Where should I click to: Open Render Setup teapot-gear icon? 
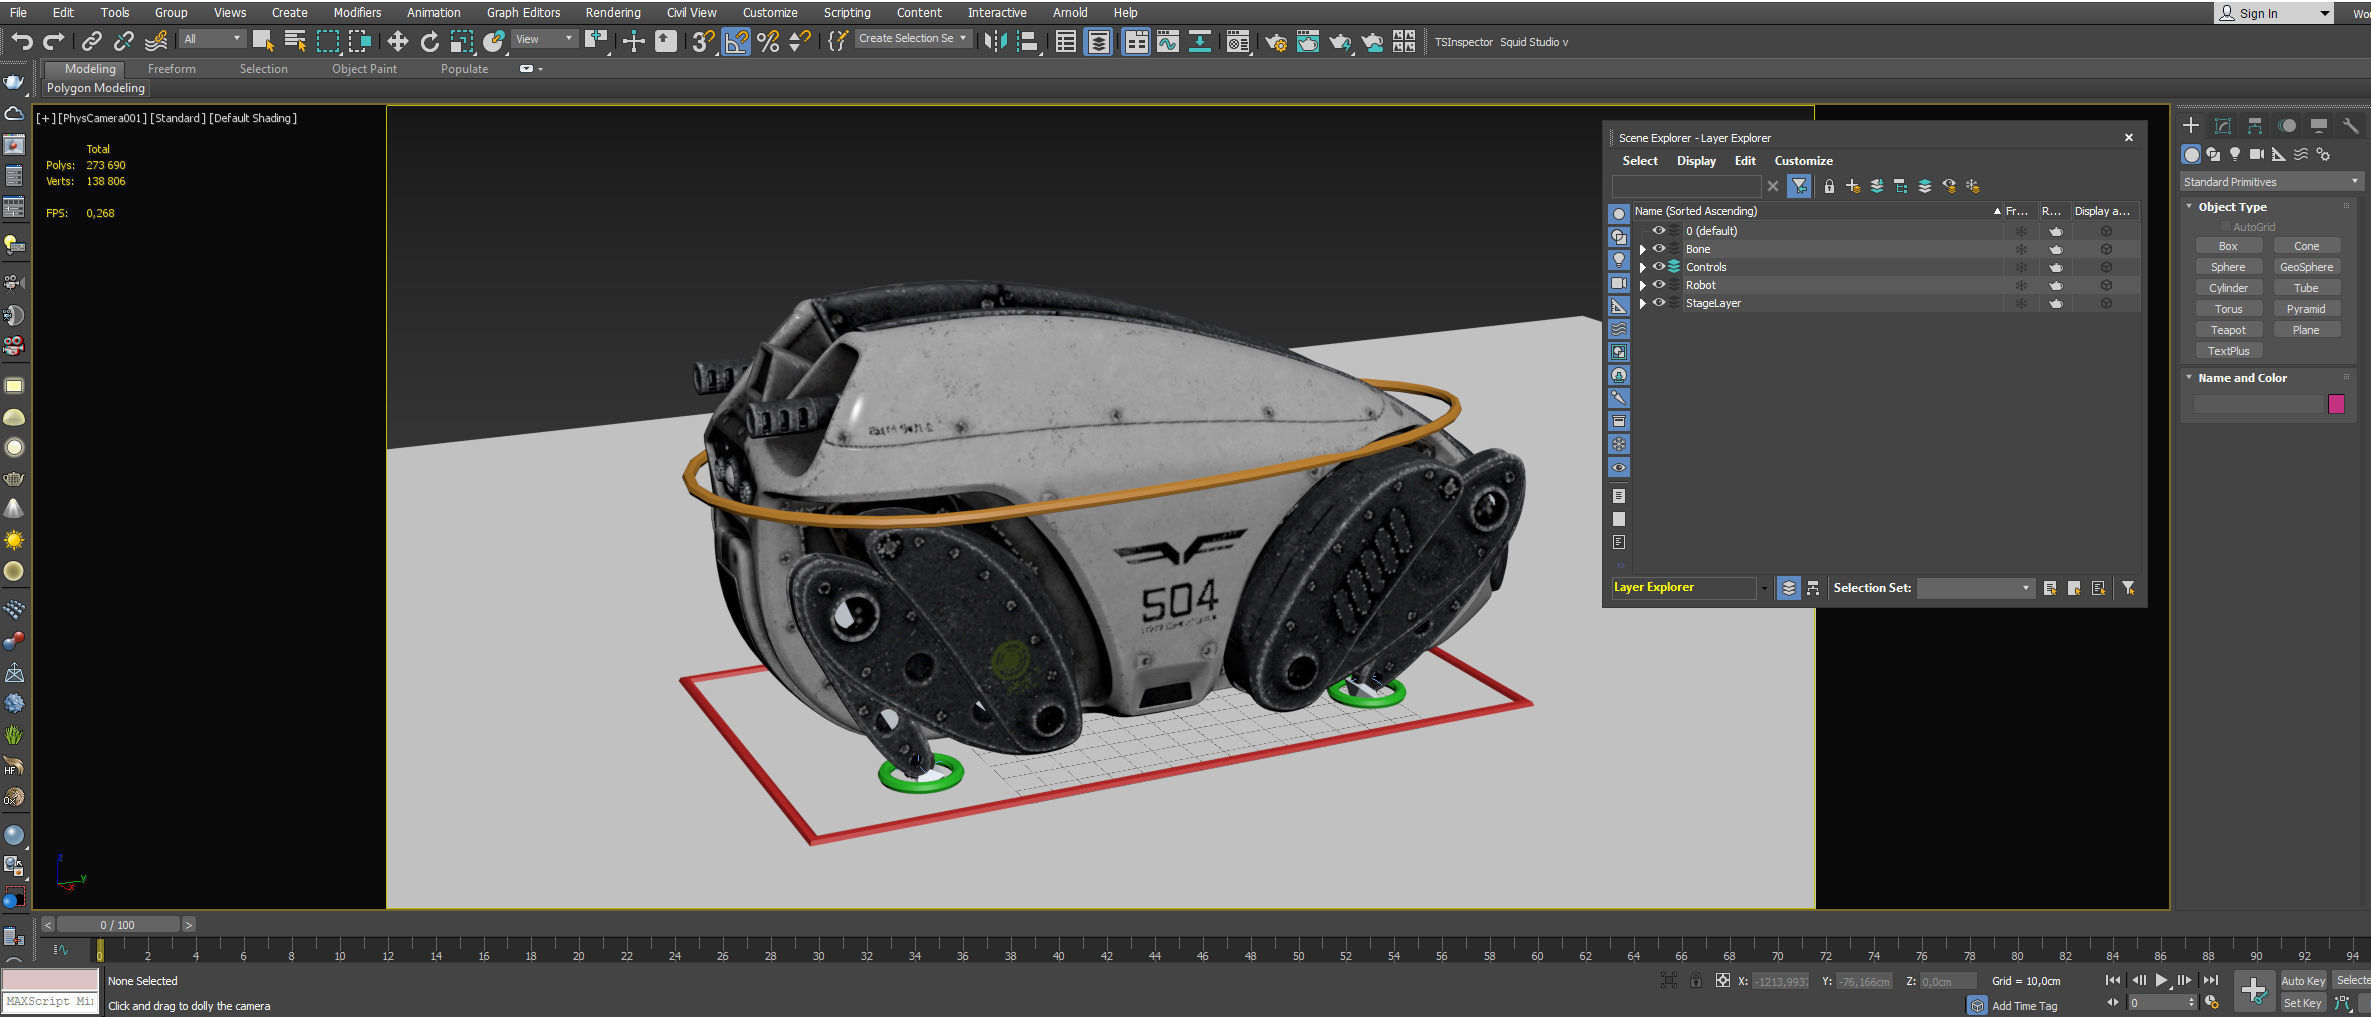[x=1276, y=41]
